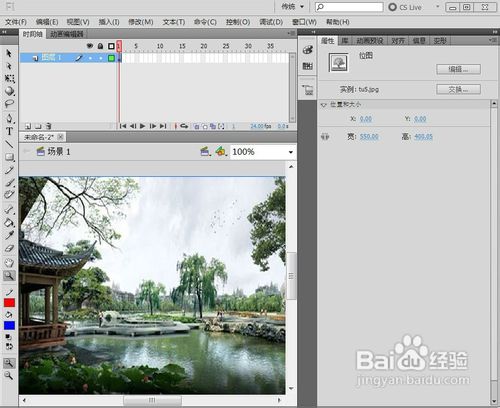Toggle lock dot for layer 1
The width and height of the screenshot is (500, 408).
(101, 58)
